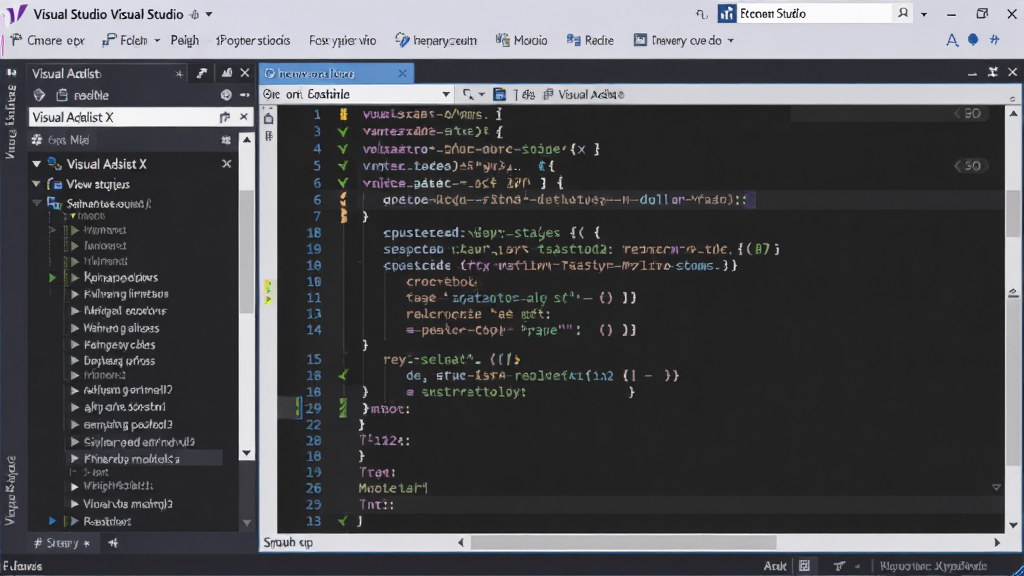The image size is (1024, 576).
Task: Collapse the Visual Adsist X tree node
Action: [37, 164]
